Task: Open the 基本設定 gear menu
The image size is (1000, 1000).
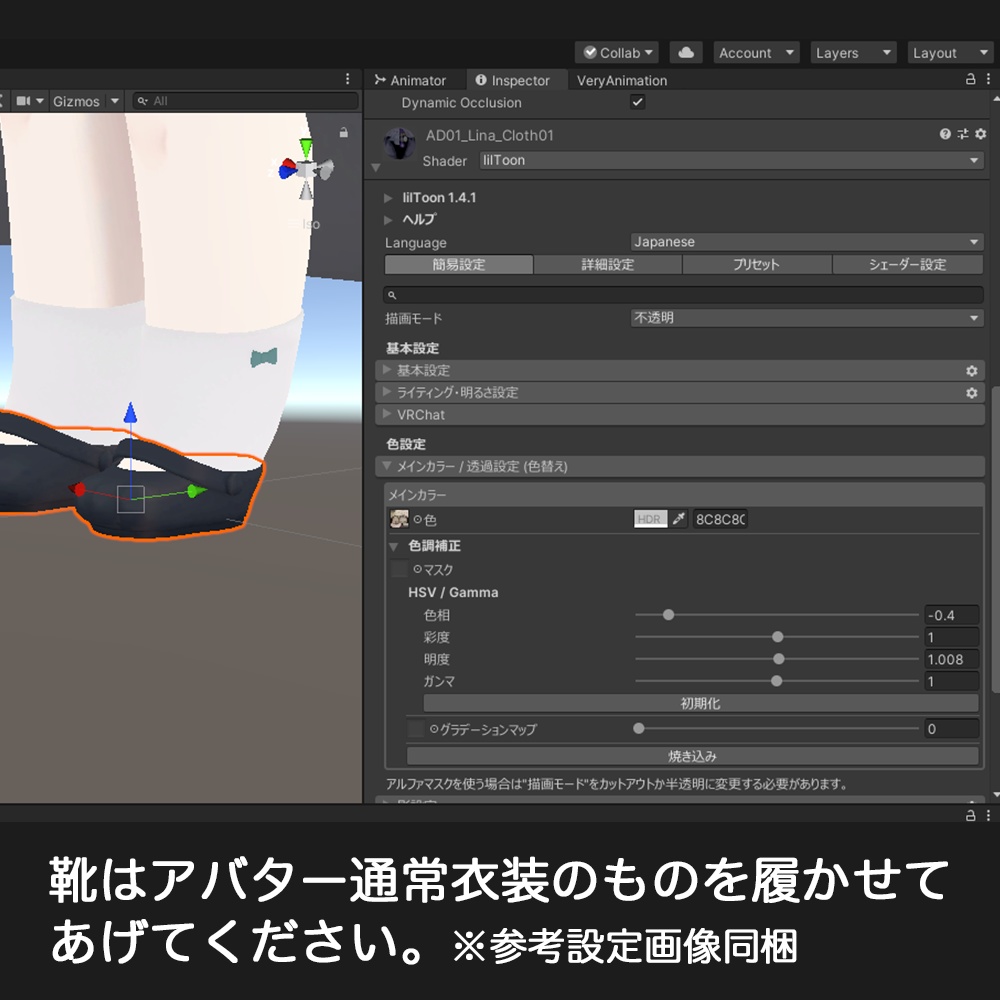Action: pyautogui.click(x=971, y=371)
